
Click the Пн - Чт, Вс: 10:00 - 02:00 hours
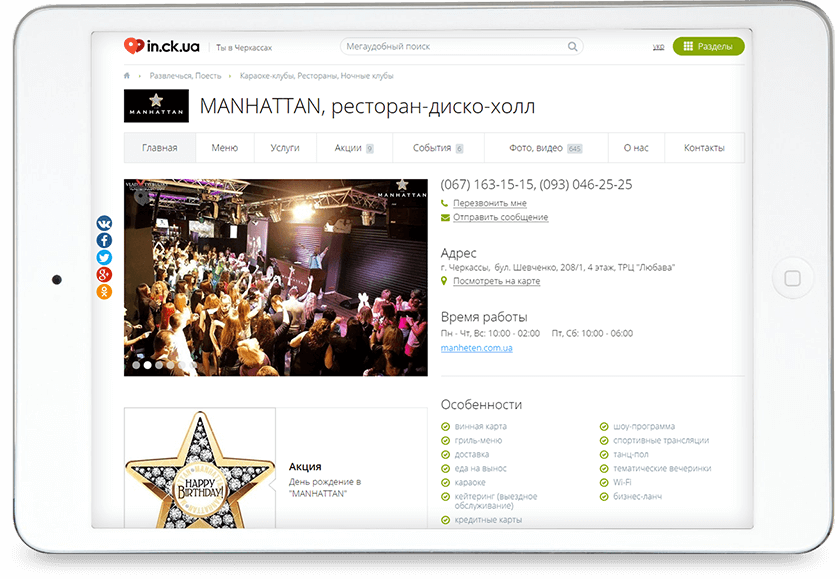click(490, 333)
